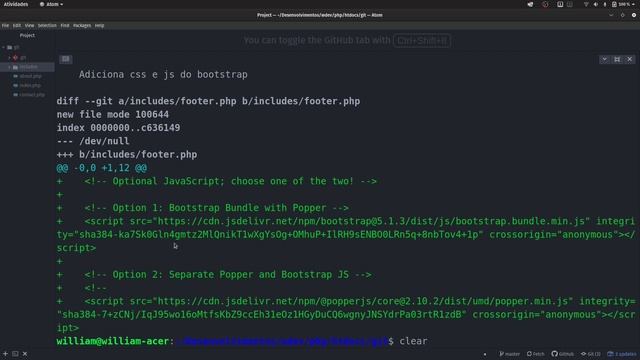Collapse the root git project folder

[4, 47]
